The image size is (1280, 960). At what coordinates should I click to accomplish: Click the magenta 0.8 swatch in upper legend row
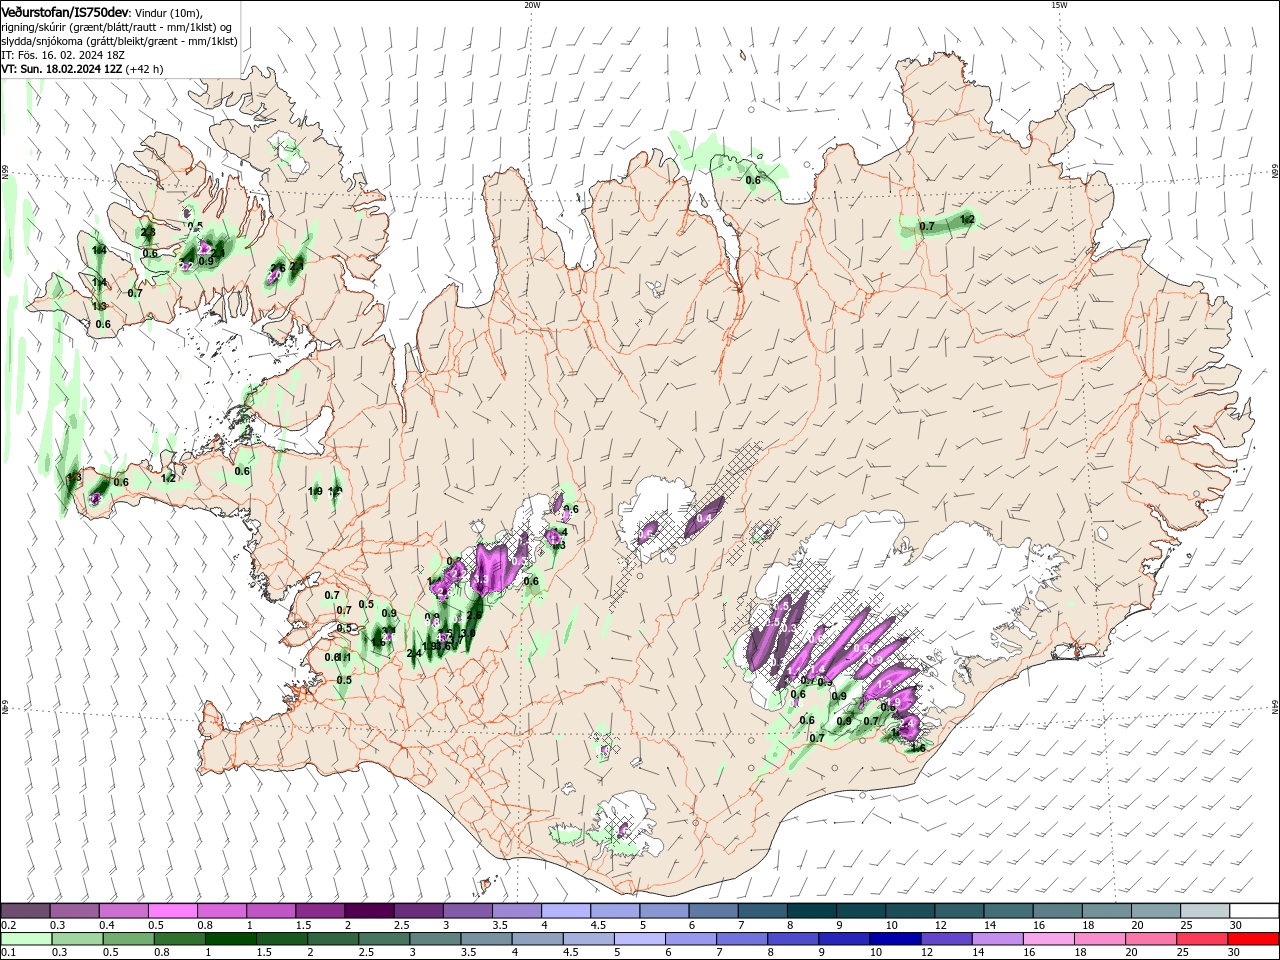pos(222,911)
